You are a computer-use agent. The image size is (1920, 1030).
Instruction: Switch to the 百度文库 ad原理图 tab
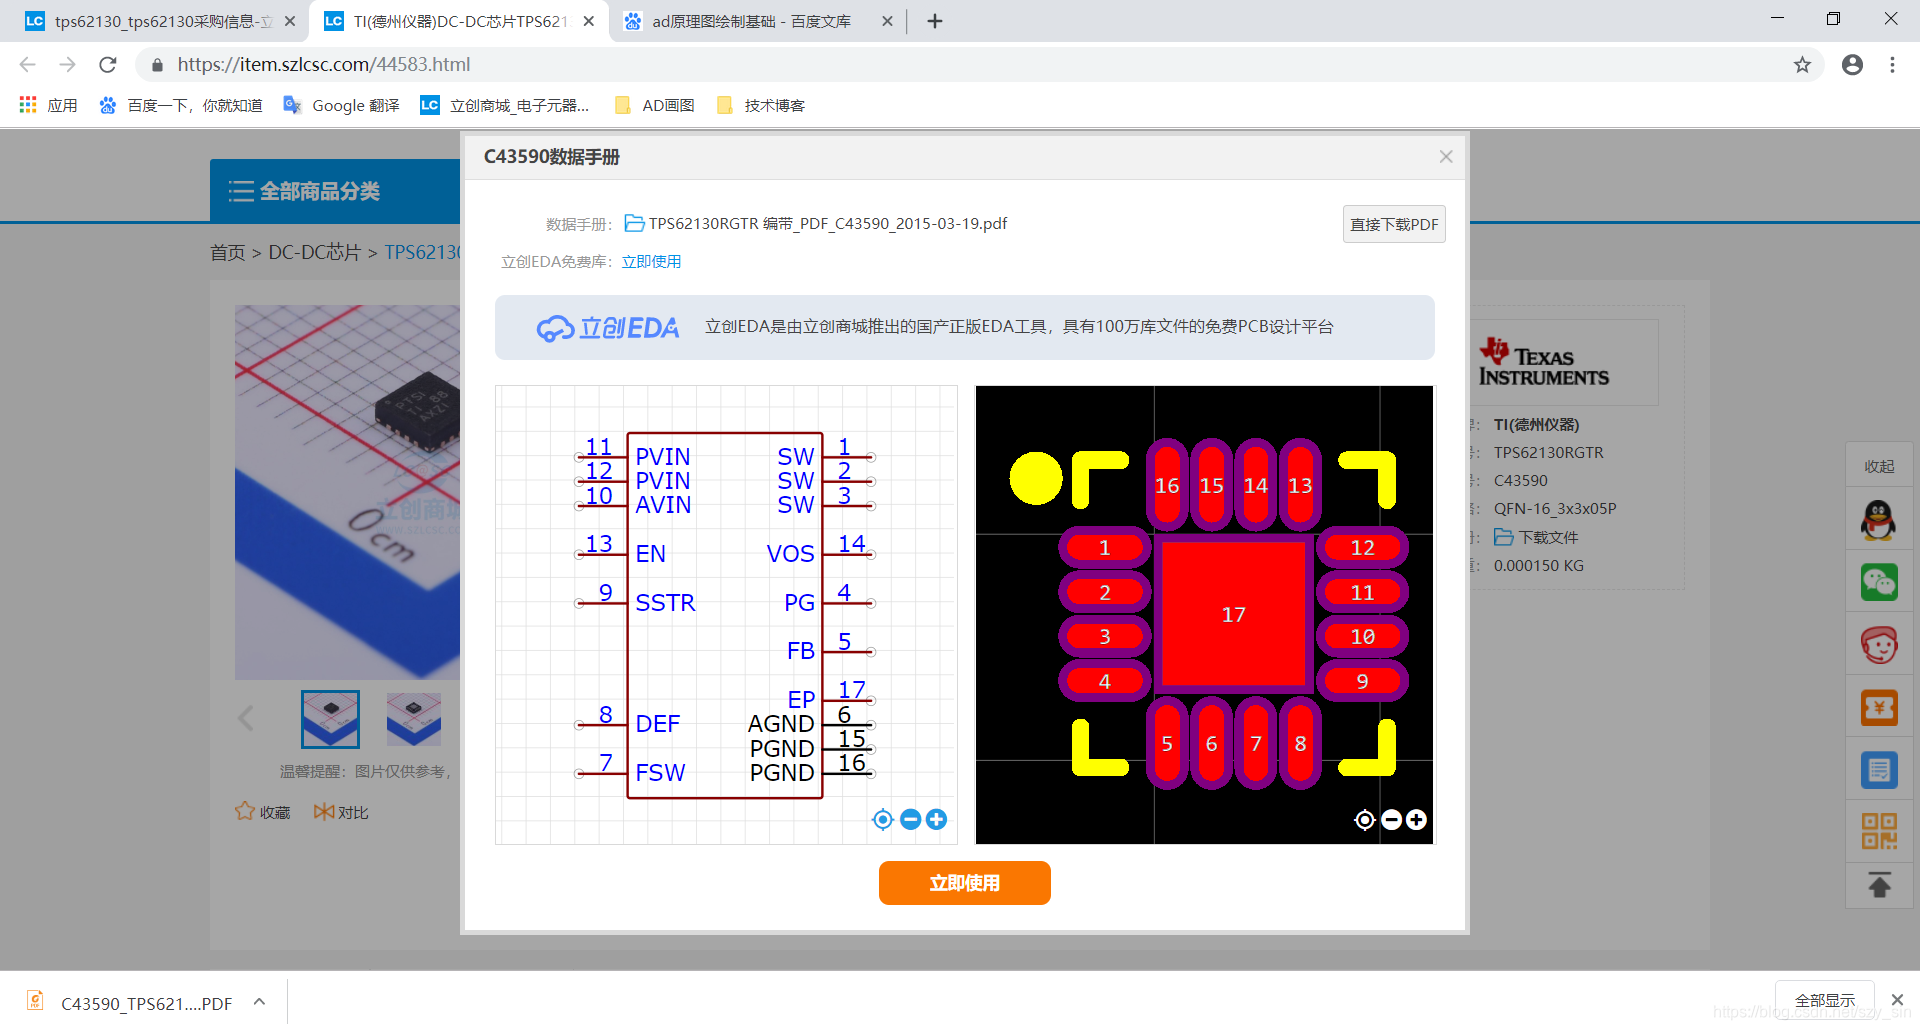point(752,21)
